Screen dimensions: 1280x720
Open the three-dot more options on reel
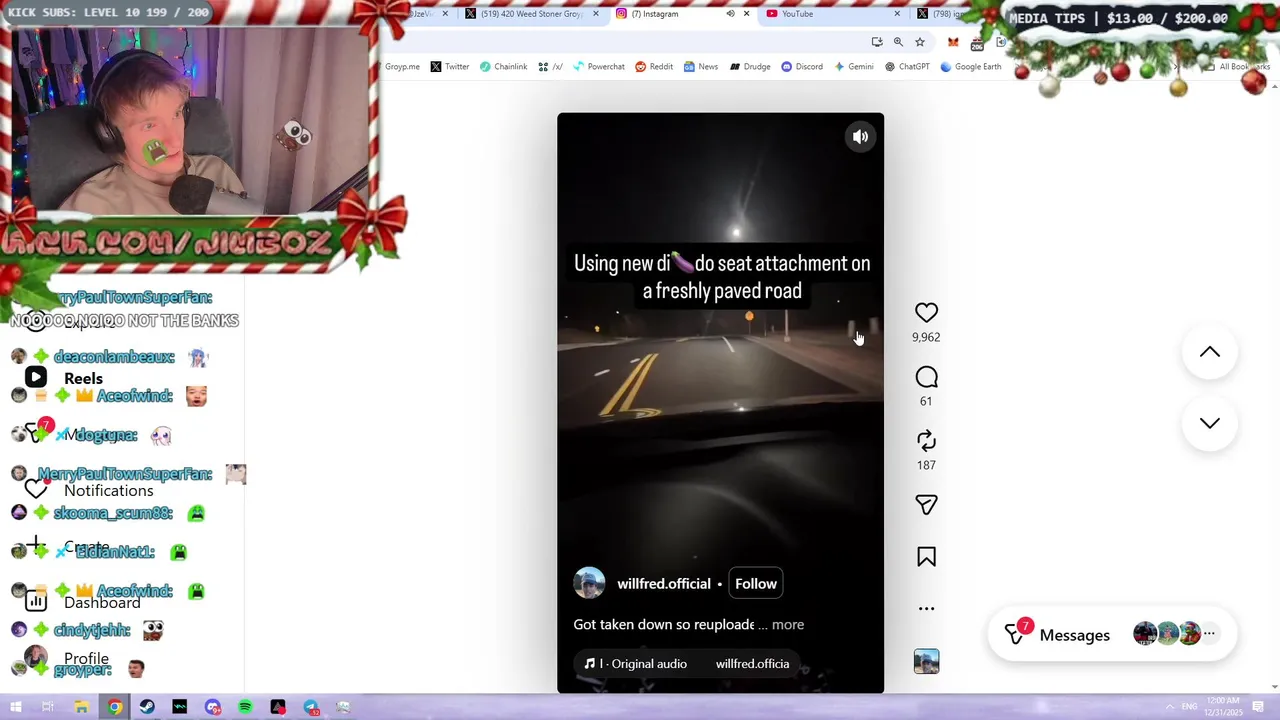click(926, 608)
